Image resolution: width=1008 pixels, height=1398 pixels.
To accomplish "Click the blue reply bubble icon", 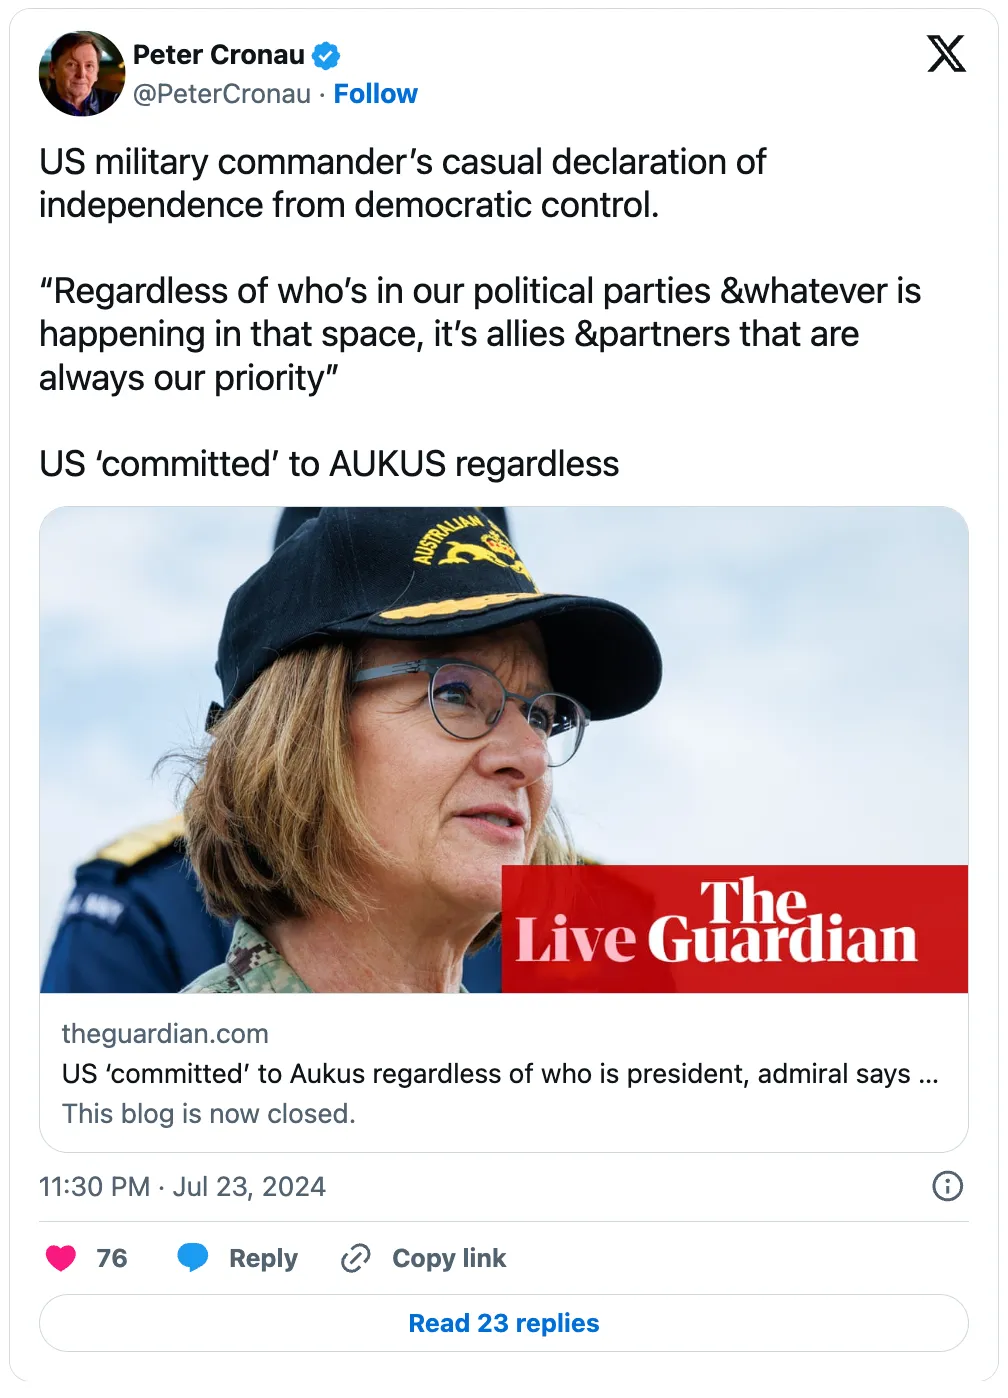I will pos(192,1258).
